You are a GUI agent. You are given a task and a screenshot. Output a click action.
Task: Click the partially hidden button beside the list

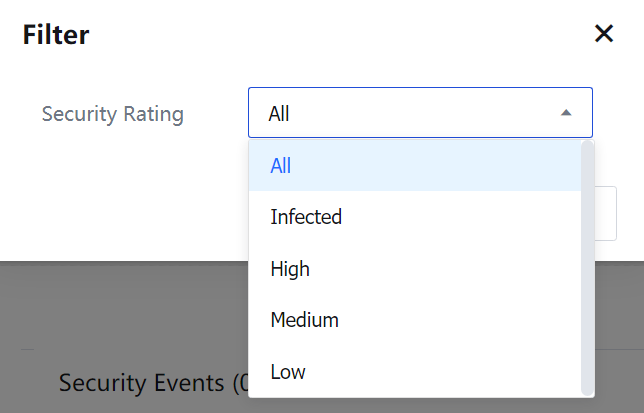pos(606,212)
